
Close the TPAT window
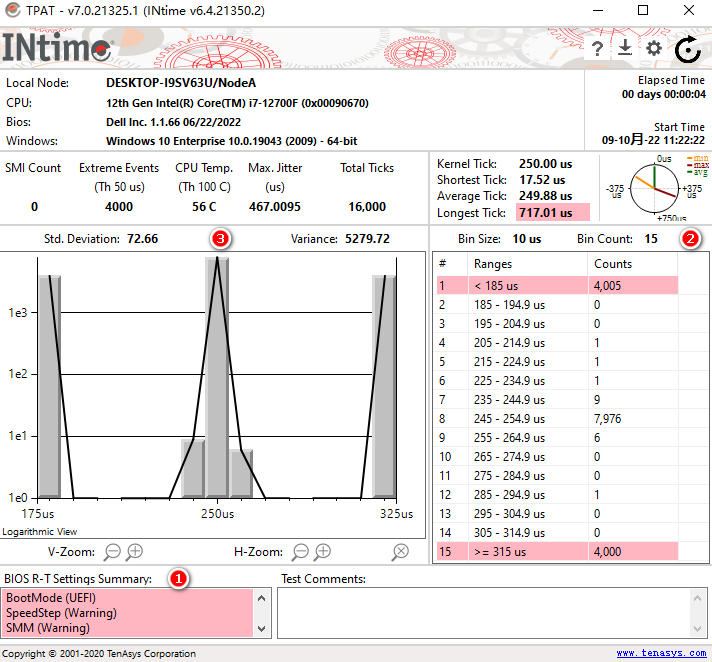coord(689,10)
